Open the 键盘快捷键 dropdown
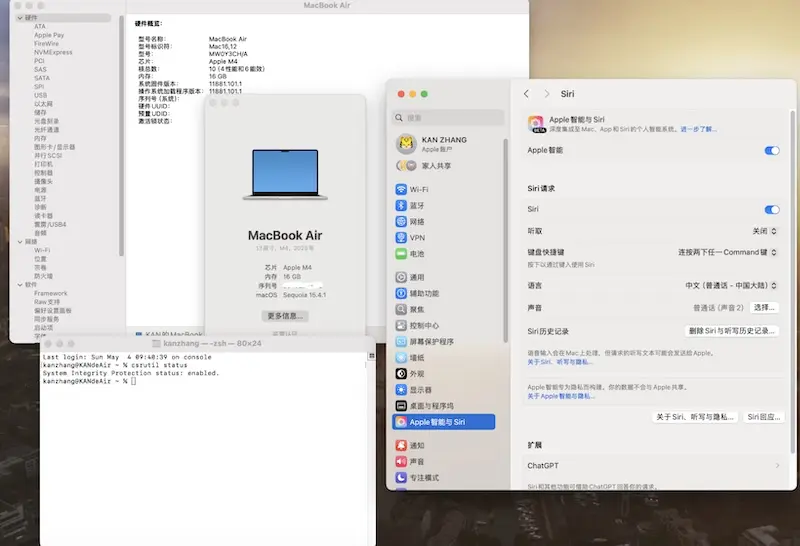 tap(728, 252)
